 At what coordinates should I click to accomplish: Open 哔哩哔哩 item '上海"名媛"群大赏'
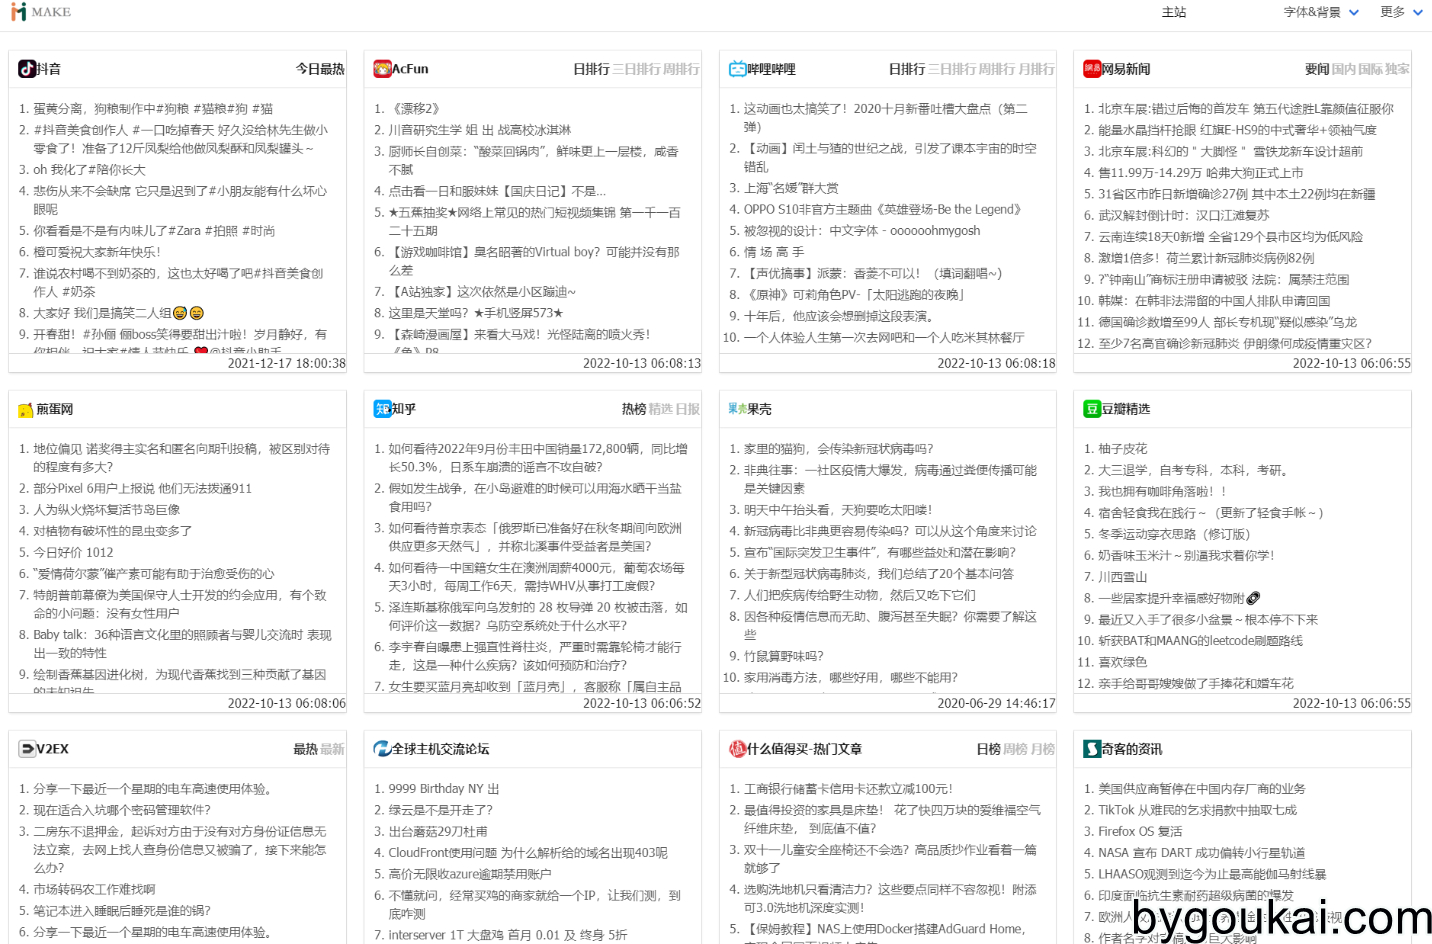(x=791, y=188)
